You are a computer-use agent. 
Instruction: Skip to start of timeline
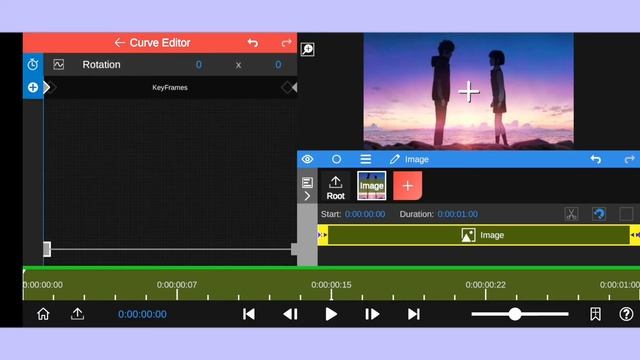click(x=249, y=314)
